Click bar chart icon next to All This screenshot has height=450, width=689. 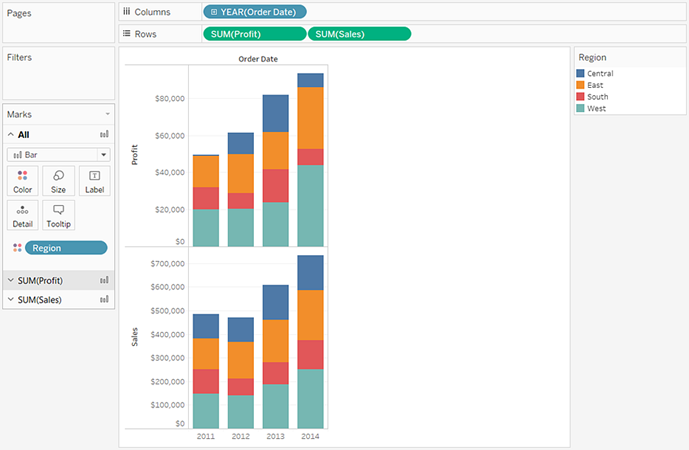coord(104,134)
